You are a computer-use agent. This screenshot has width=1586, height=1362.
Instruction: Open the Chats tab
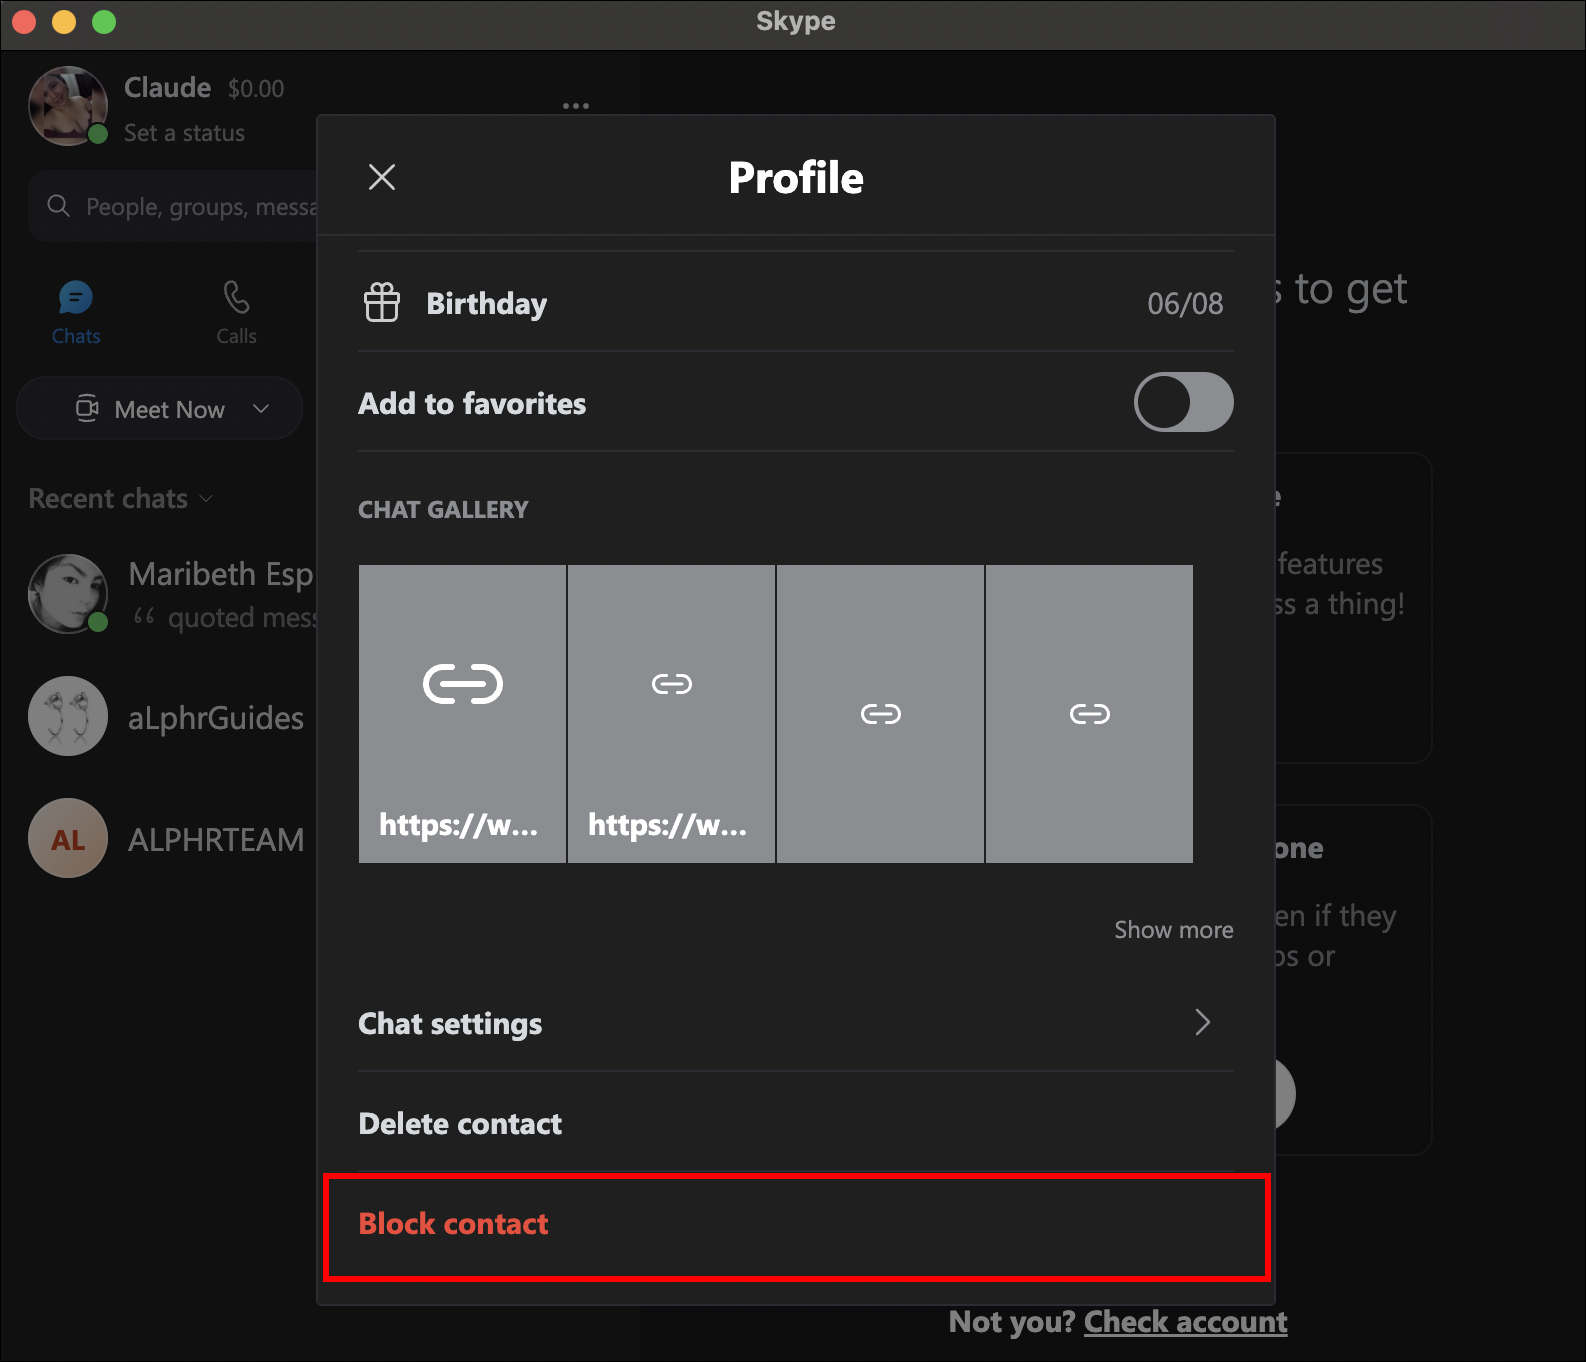click(x=76, y=312)
